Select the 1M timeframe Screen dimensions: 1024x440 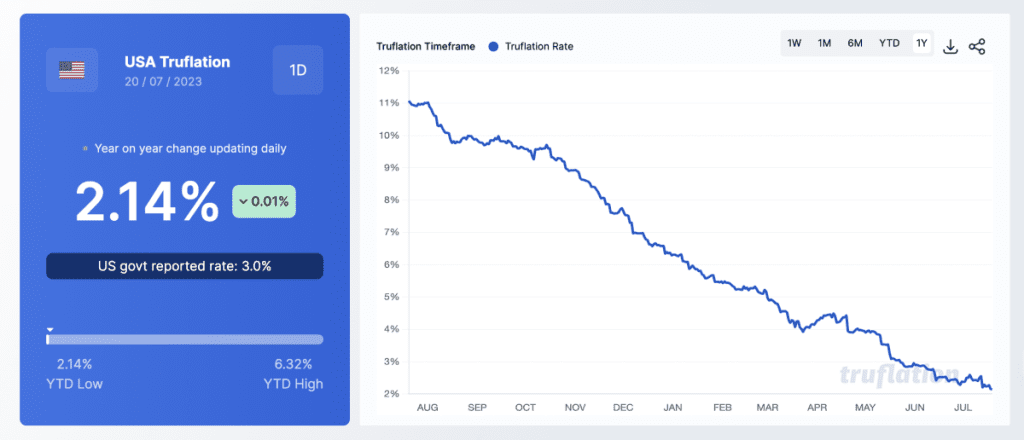tap(824, 44)
